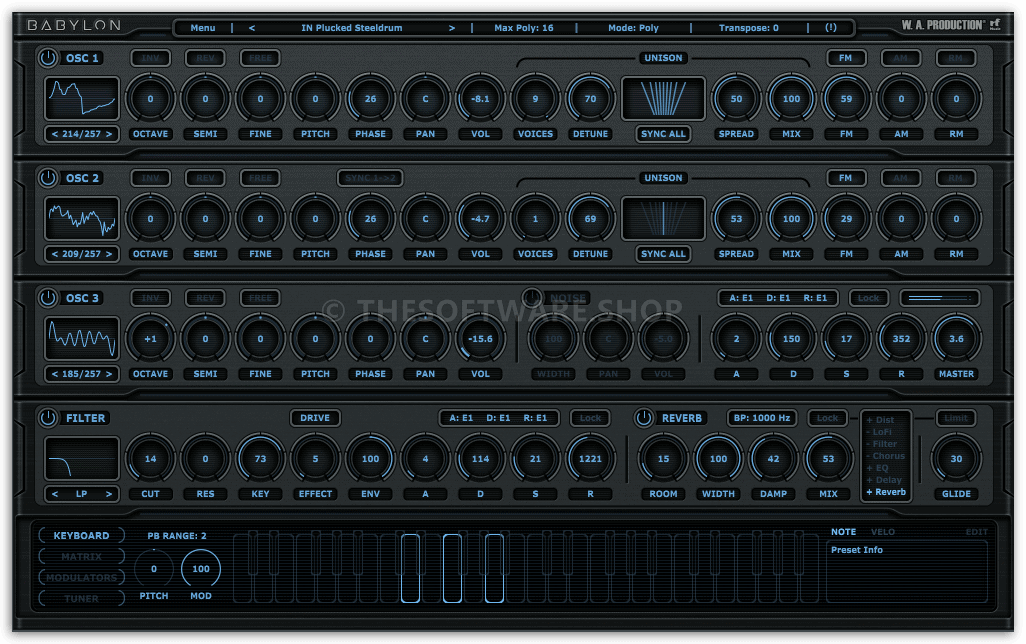The image size is (1026, 644).
Task: Select Reverb in the effects list
Action: point(886,492)
